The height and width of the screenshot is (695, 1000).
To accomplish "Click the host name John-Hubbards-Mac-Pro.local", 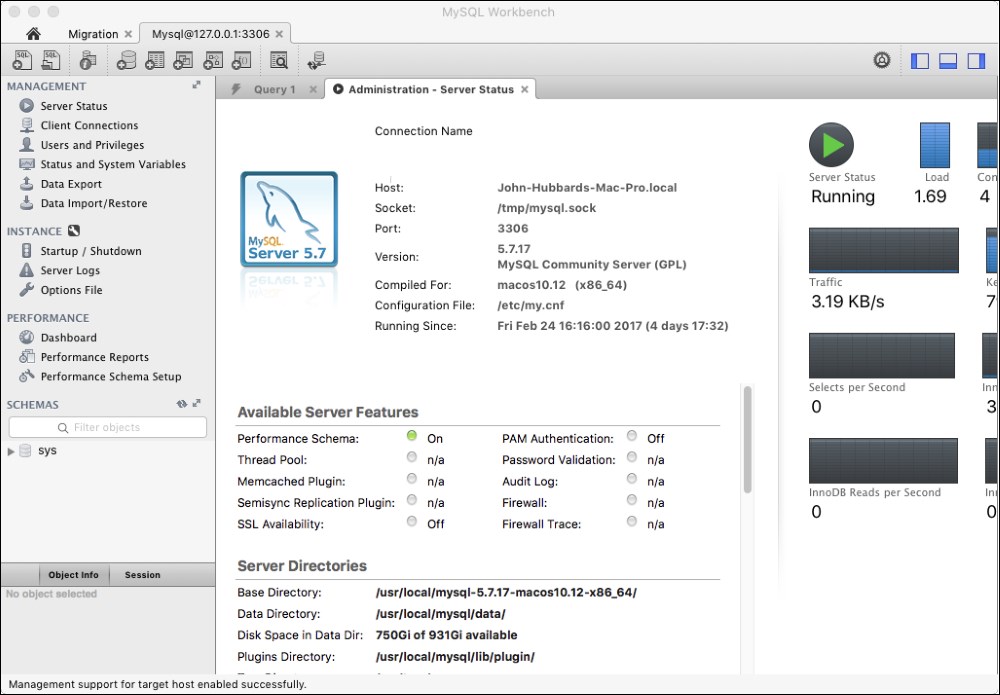I will point(587,187).
